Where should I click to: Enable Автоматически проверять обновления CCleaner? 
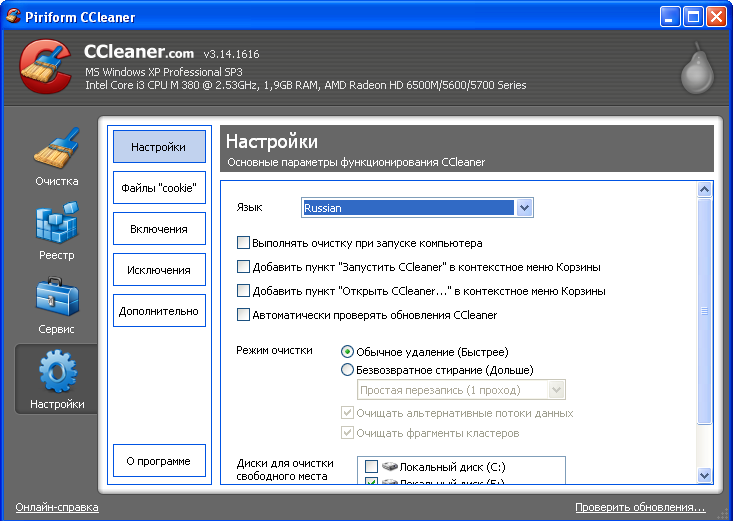pos(243,314)
